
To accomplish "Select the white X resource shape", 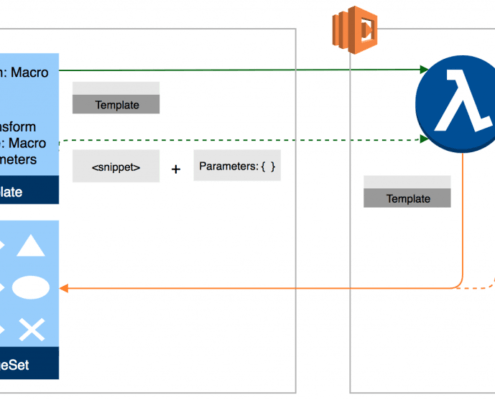I will click(x=32, y=330).
